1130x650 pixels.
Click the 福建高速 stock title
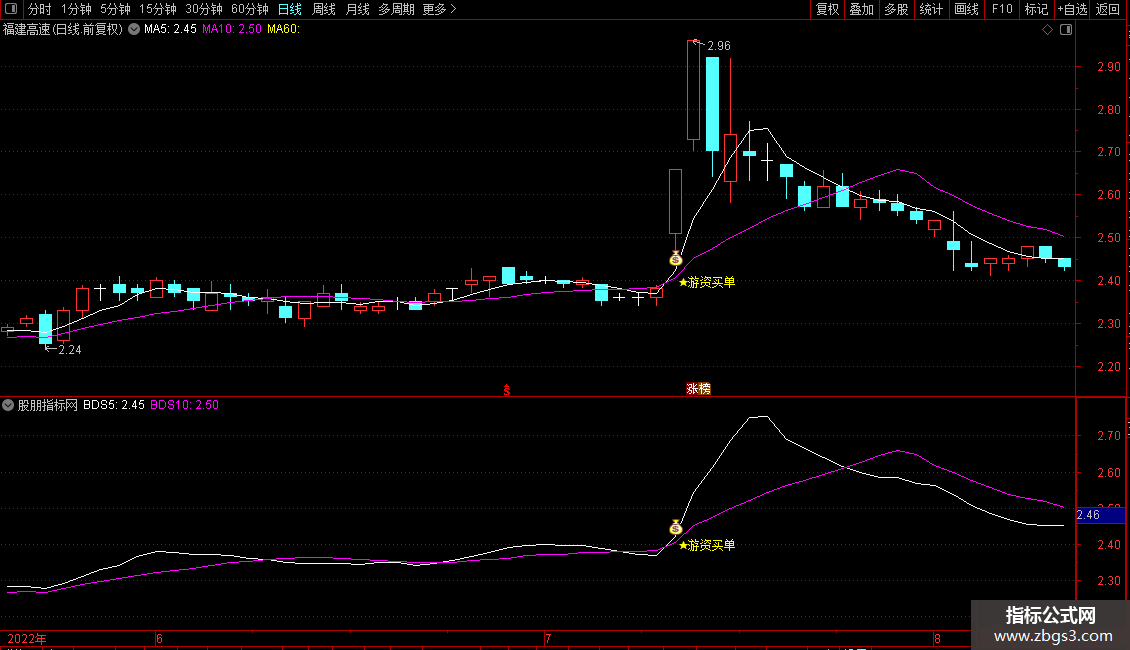[63, 29]
